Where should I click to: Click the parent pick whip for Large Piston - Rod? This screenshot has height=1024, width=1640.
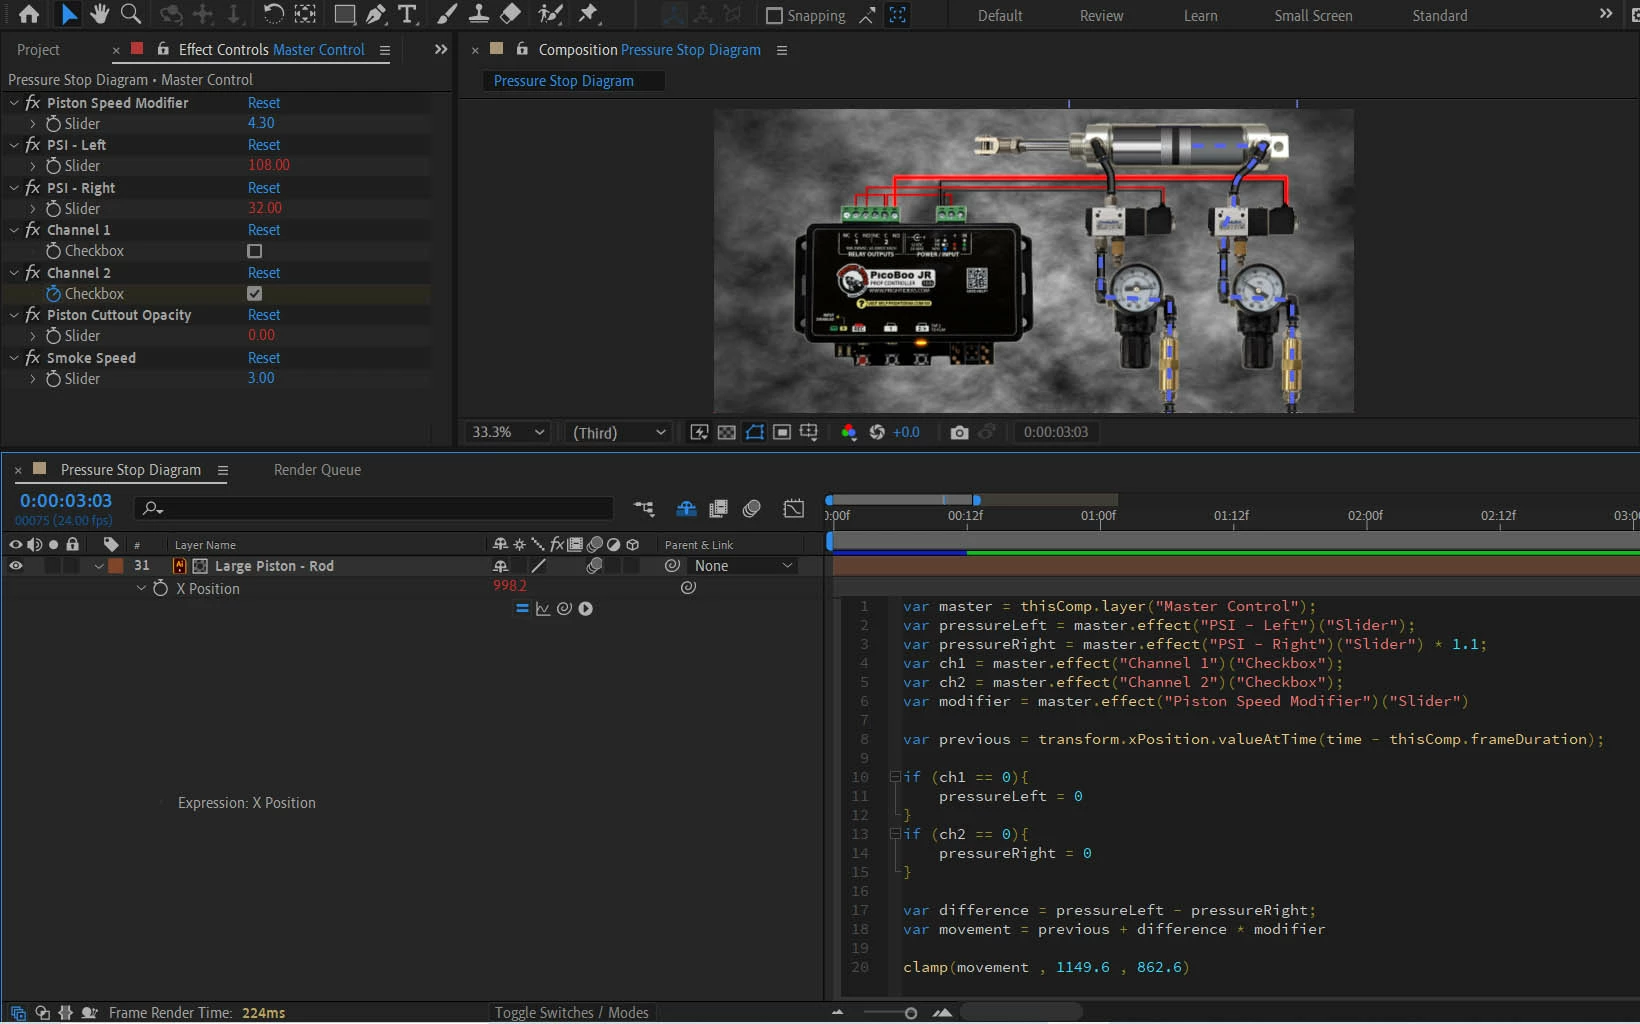[673, 566]
